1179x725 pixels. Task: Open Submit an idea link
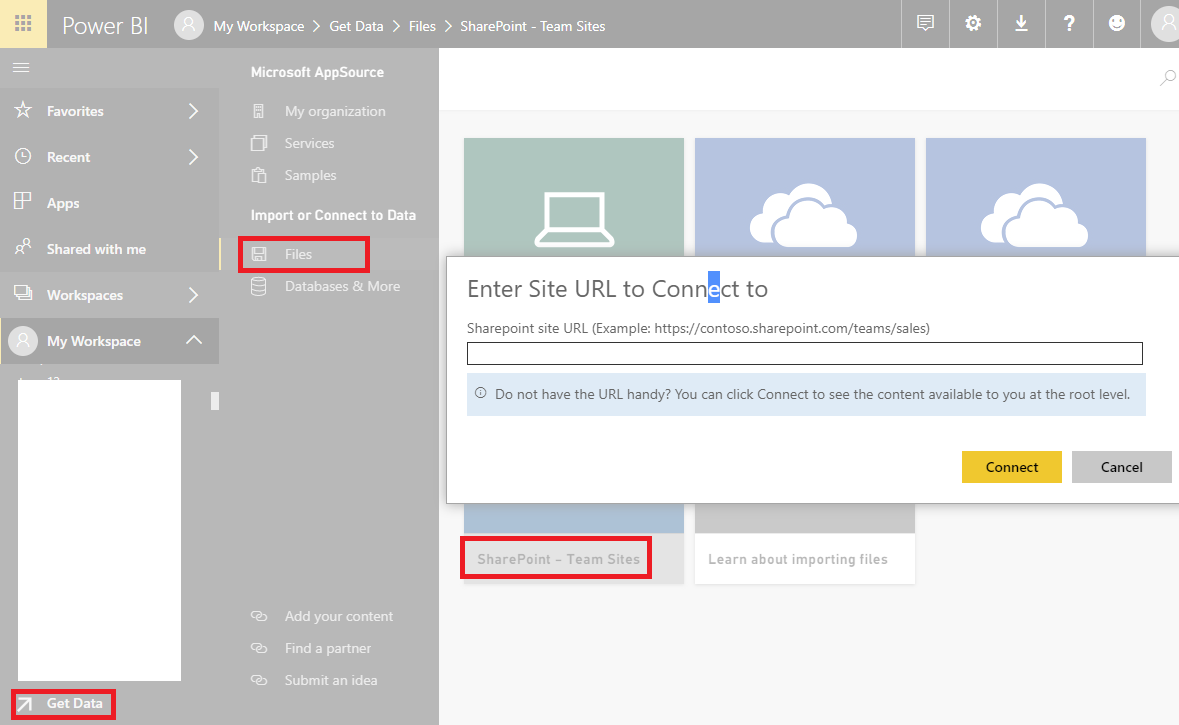[x=331, y=680]
